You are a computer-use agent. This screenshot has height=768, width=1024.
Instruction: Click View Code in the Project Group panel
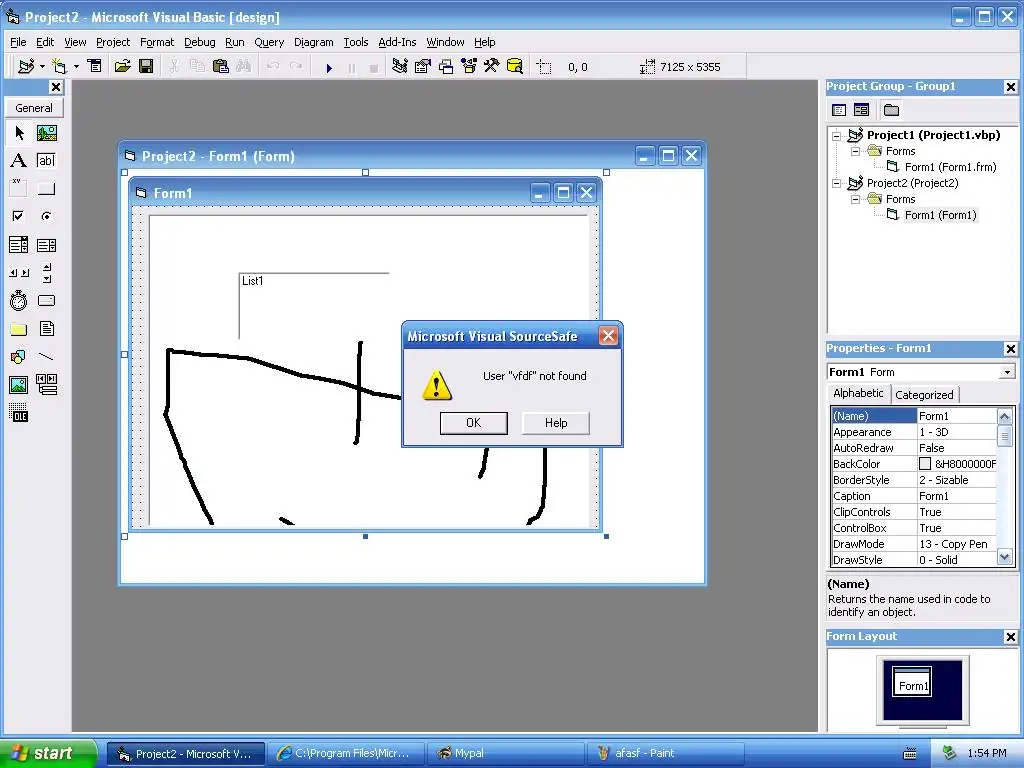[x=839, y=110]
